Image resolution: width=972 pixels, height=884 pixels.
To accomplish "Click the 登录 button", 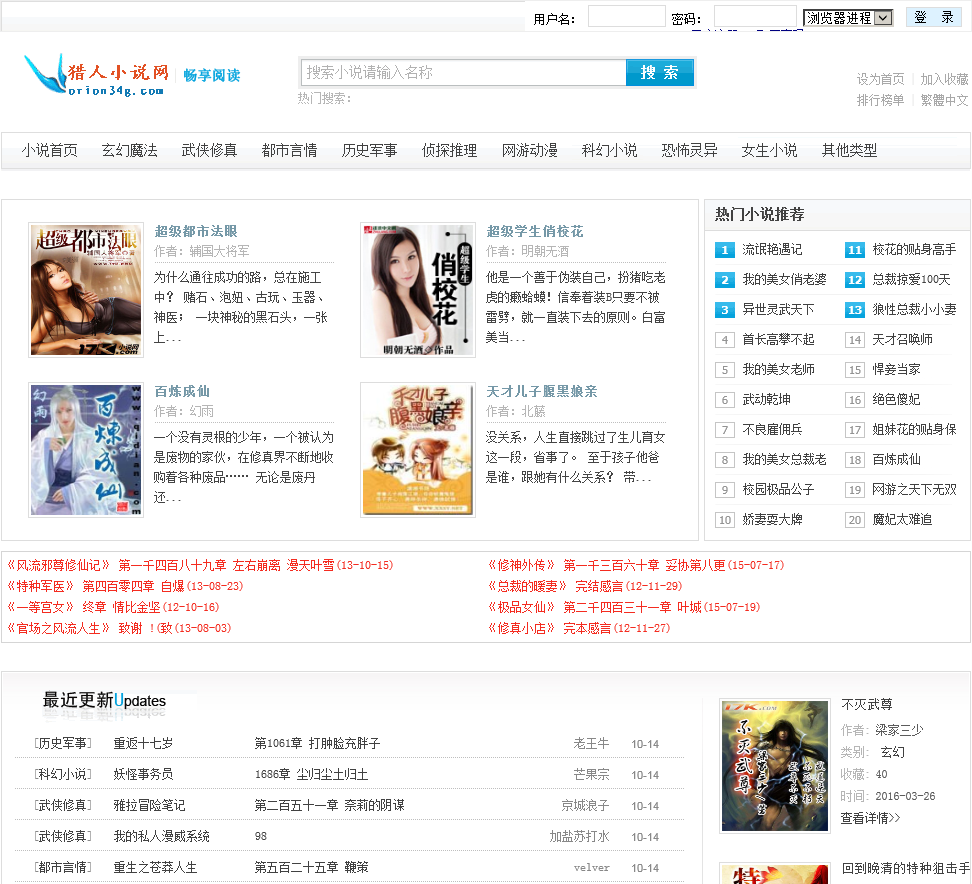I will pyautogui.click(x=934, y=17).
